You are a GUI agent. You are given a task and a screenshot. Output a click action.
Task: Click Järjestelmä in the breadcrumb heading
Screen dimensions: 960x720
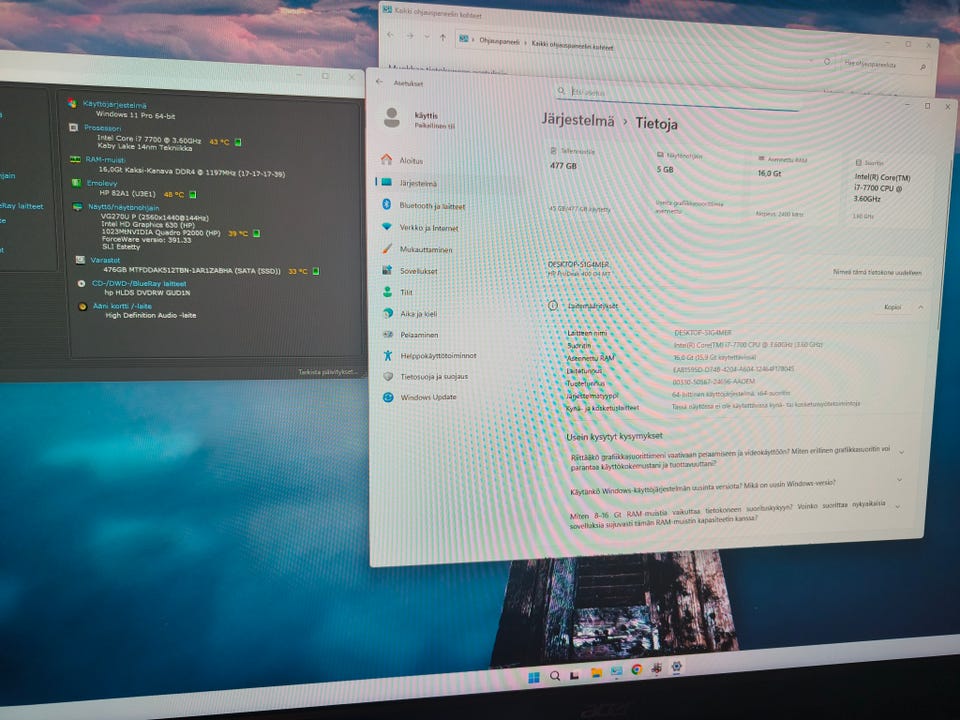click(577, 120)
